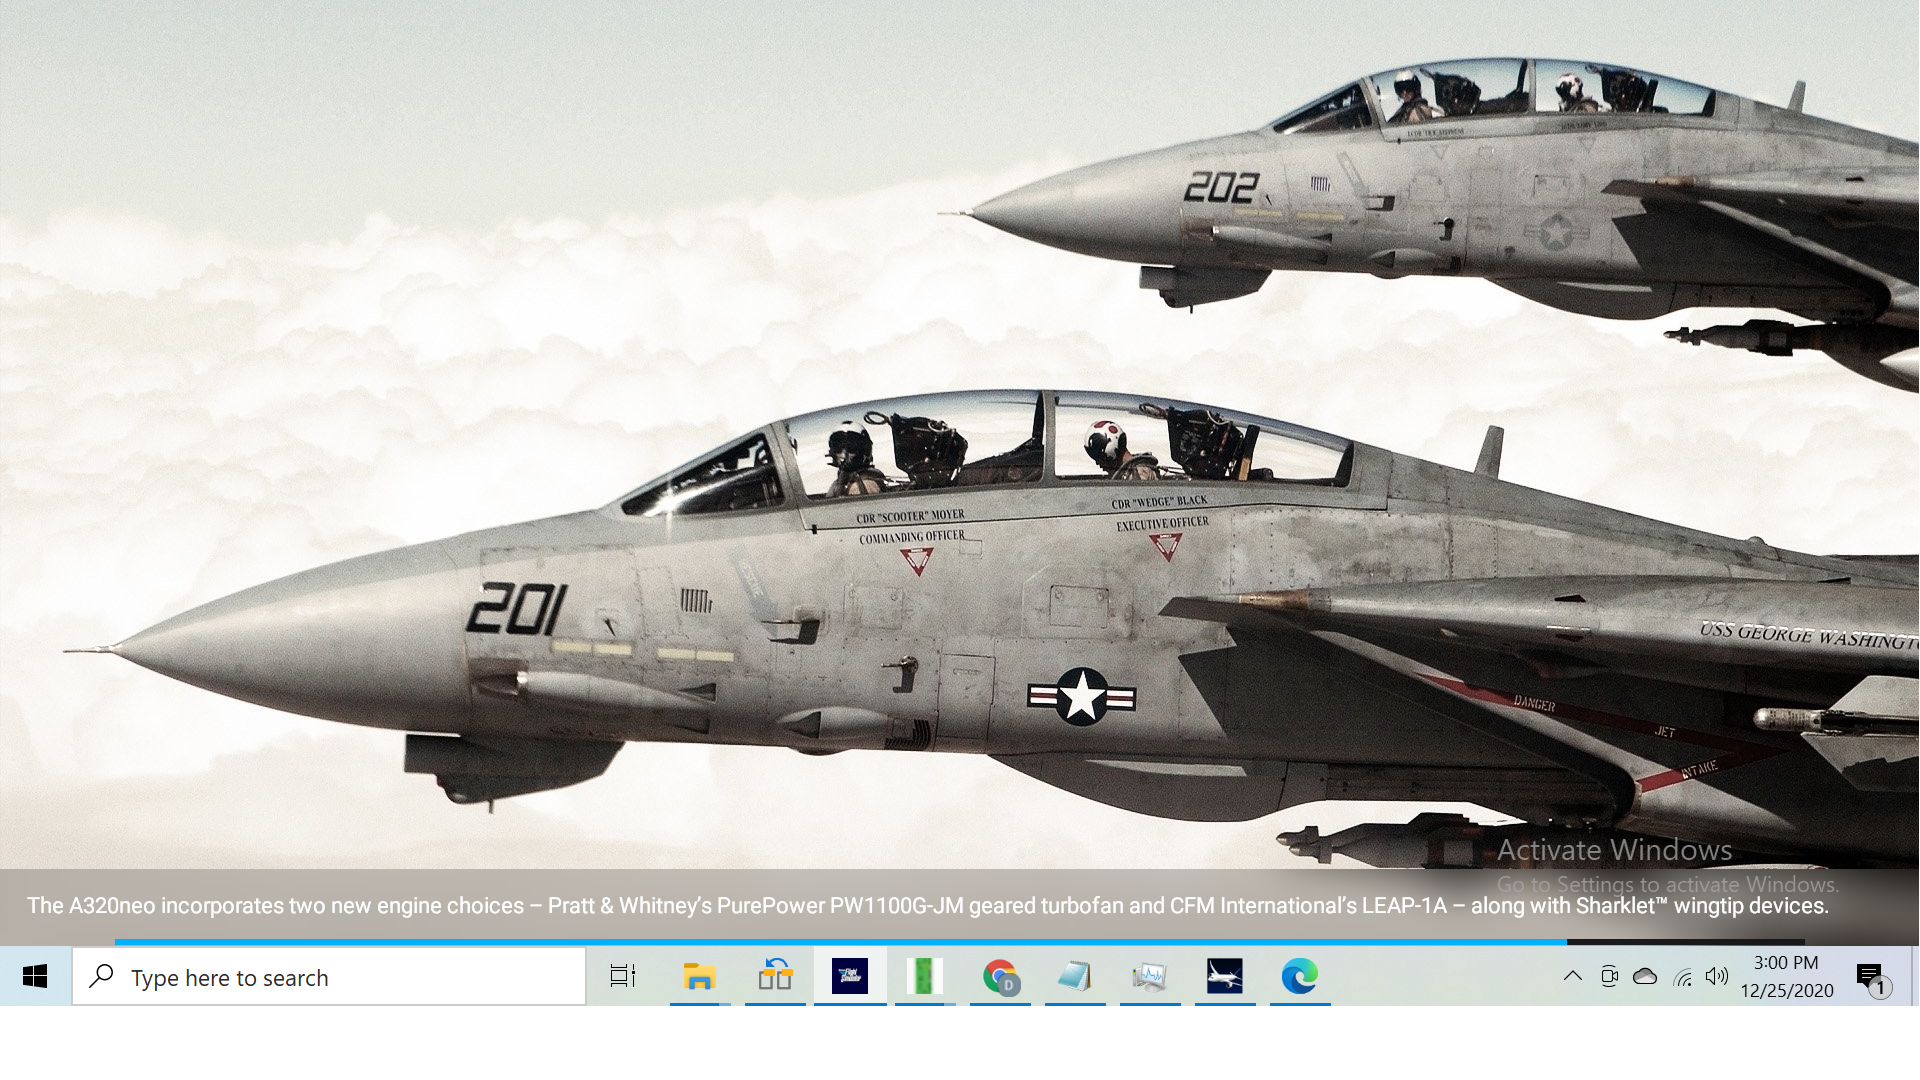Viewport: 1920px width, 1080px height.
Task: Open the volume speaker tray icon
Action: [x=1717, y=977]
